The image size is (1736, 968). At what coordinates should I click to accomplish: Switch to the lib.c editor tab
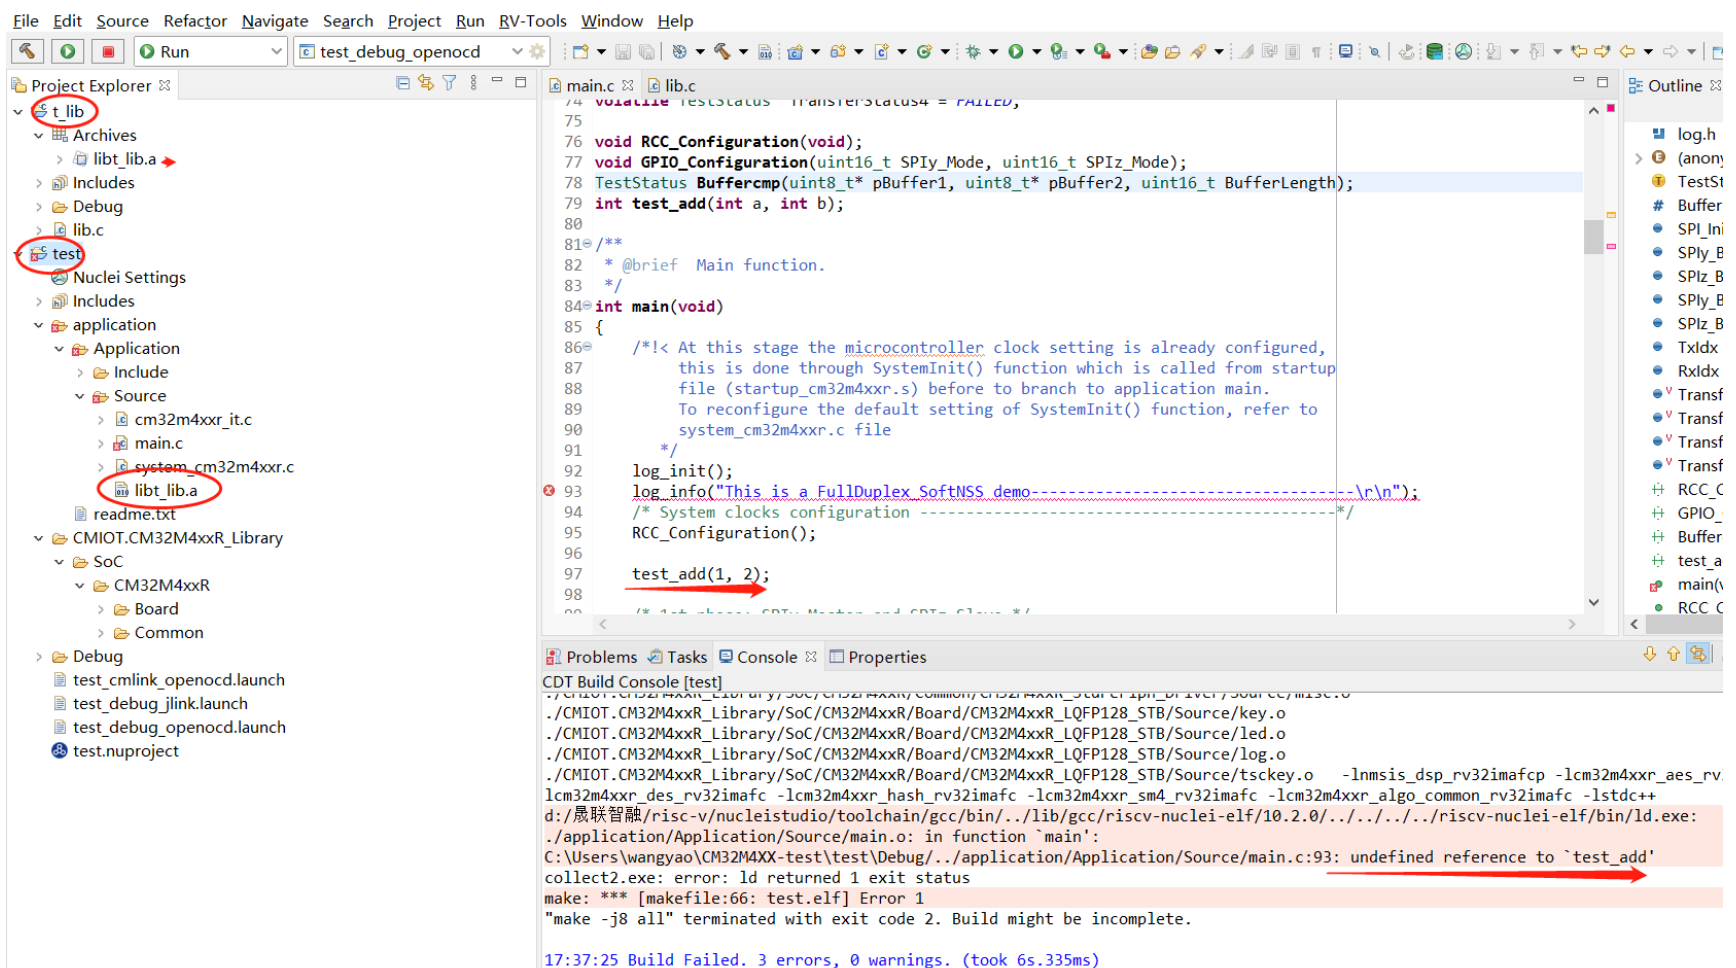[678, 86]
